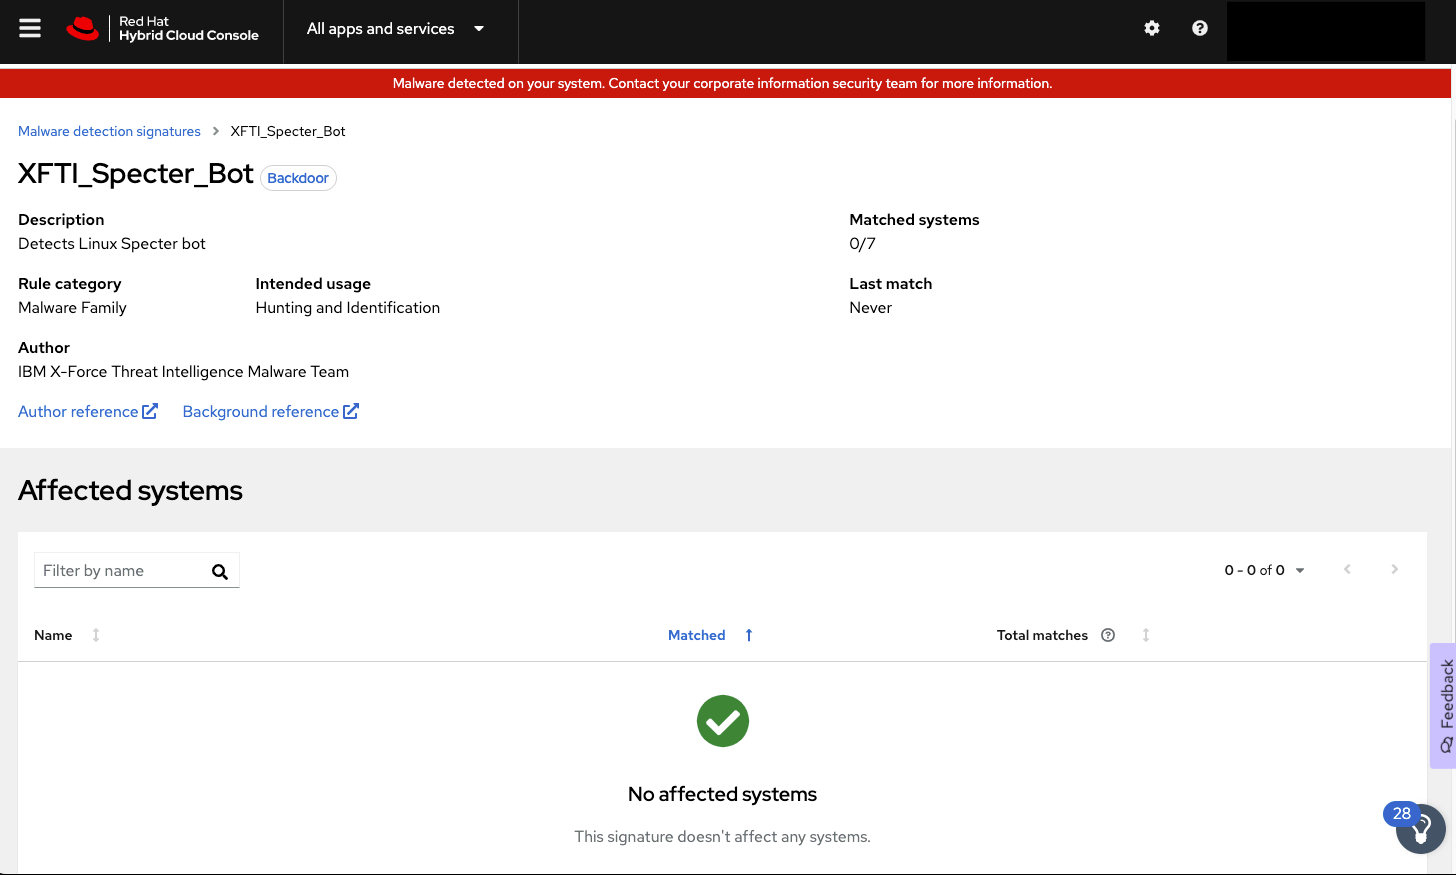The image size is (1456, 875).
Task: Click the search magnifier icon in filter
Action: [x=220, y=571]
